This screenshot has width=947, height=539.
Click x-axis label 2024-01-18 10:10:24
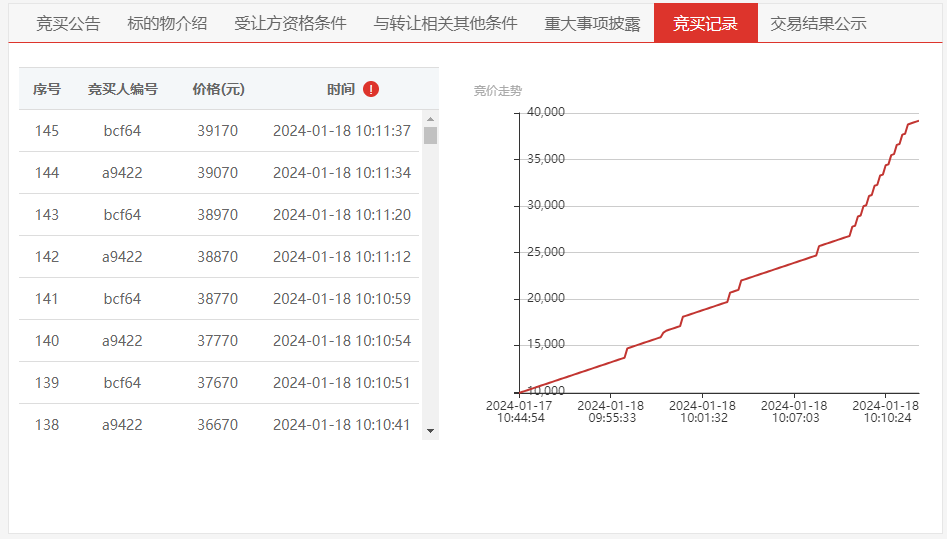886,412
